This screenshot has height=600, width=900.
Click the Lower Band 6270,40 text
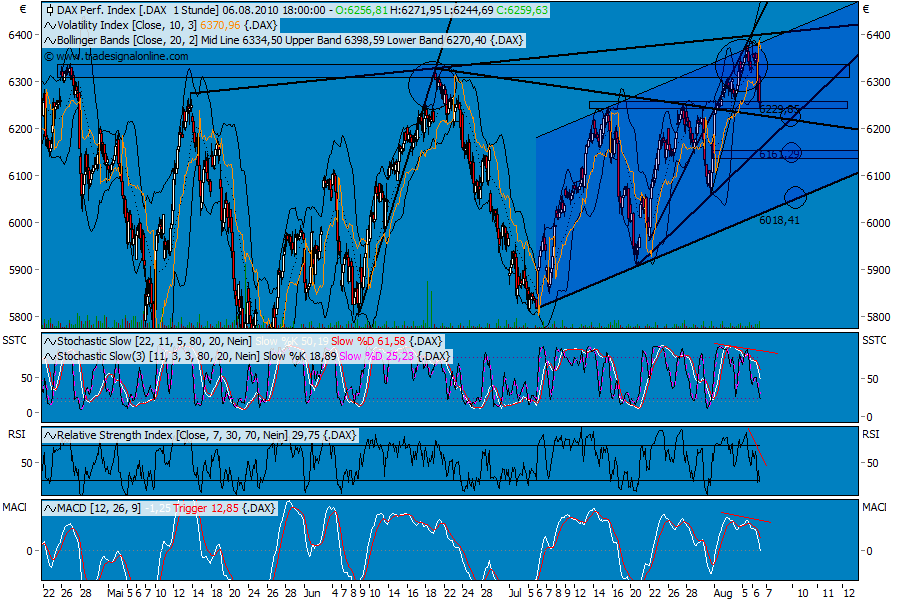[x=437, y=40]
